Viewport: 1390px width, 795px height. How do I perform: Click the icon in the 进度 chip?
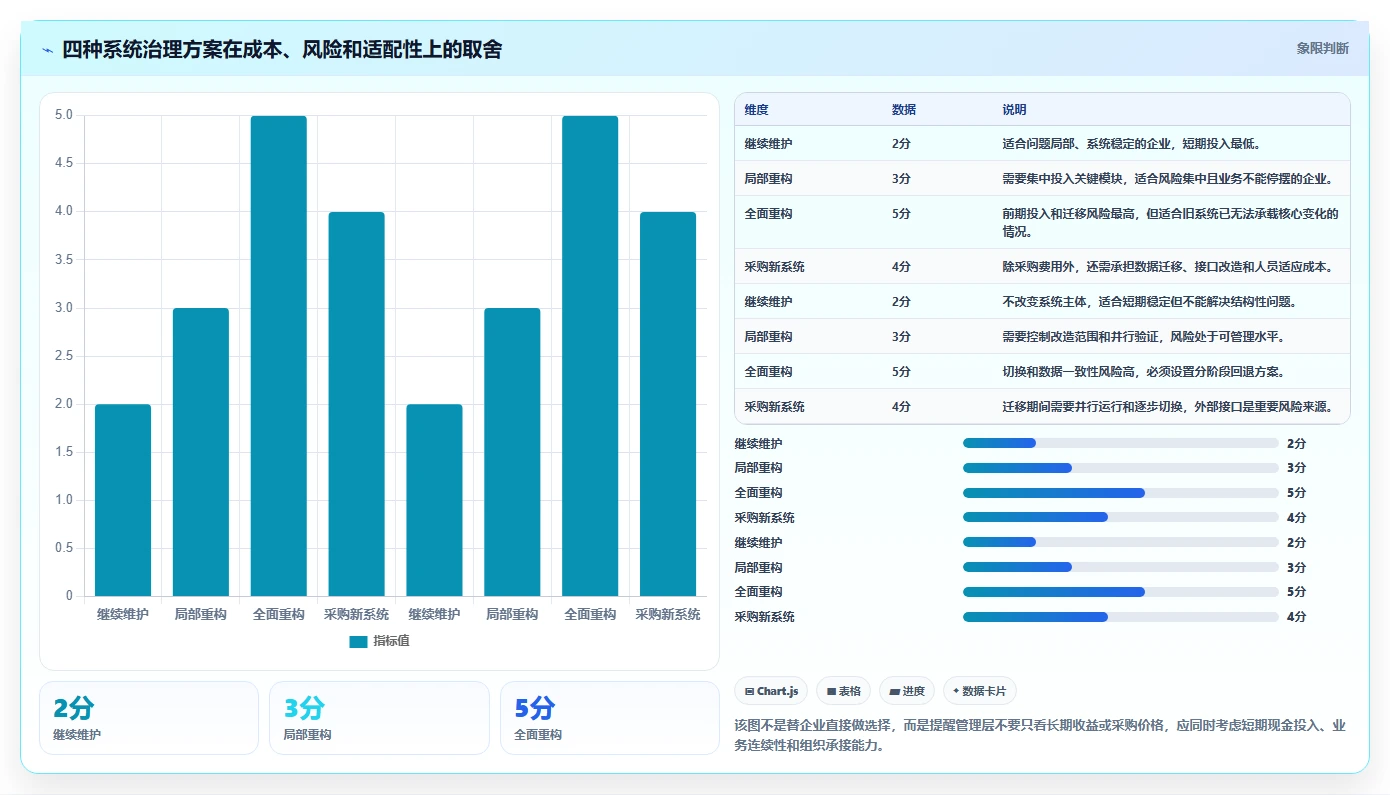click(x=894, y=691)
